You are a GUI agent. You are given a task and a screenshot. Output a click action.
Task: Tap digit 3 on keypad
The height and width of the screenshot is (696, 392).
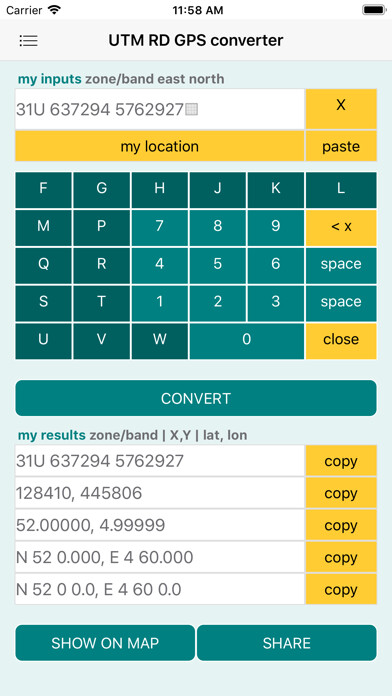(x=276, y=303)
